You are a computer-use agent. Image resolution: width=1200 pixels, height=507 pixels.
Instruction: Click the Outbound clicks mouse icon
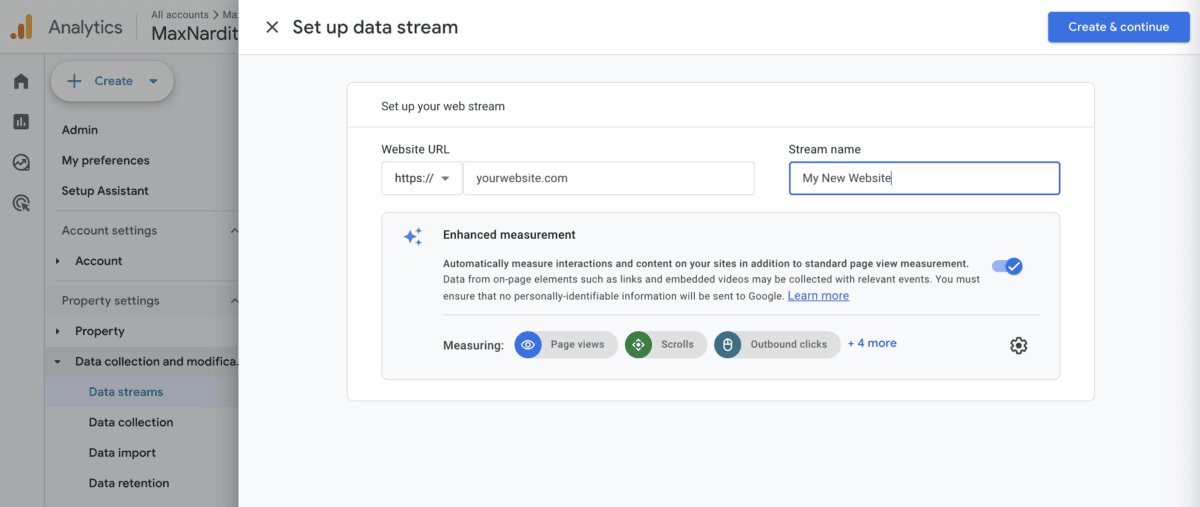728,344
